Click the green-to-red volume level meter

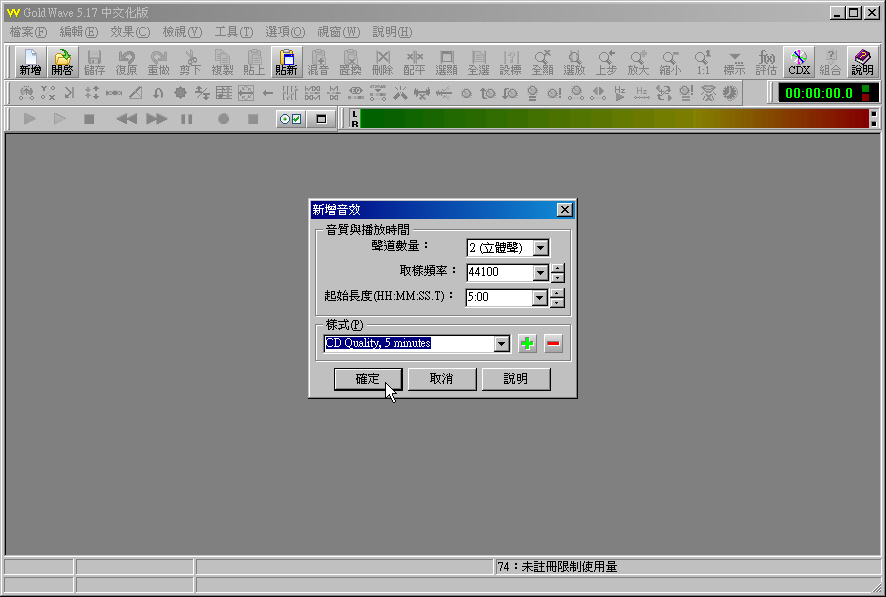point(614,119)
